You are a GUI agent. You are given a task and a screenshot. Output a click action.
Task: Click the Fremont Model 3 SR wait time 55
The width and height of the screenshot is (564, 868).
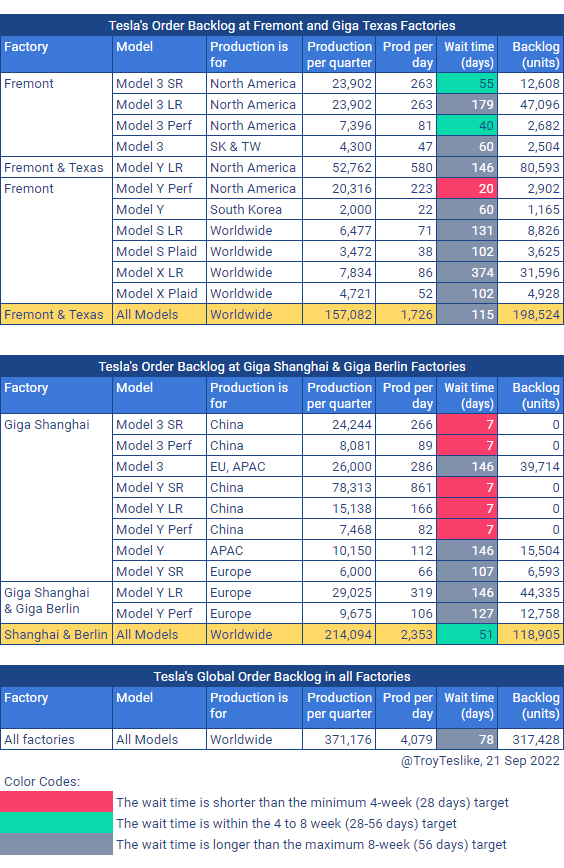[x=467, y=84]
